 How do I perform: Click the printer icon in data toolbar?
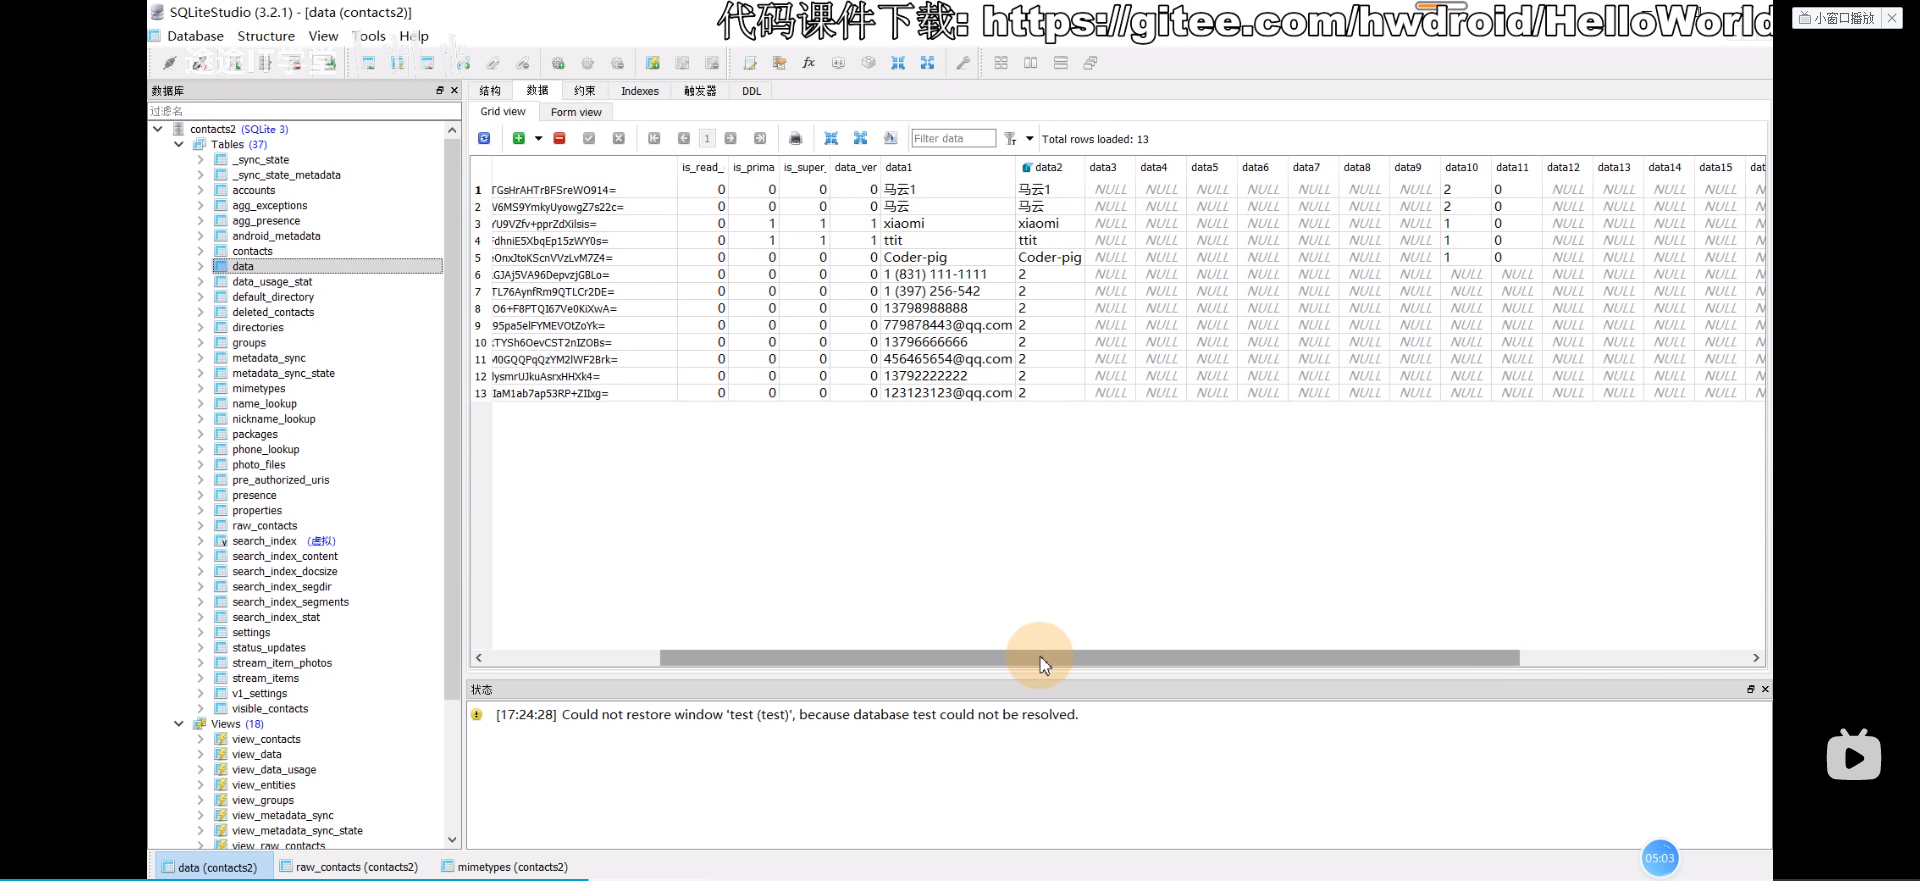(x=796, y=138)
